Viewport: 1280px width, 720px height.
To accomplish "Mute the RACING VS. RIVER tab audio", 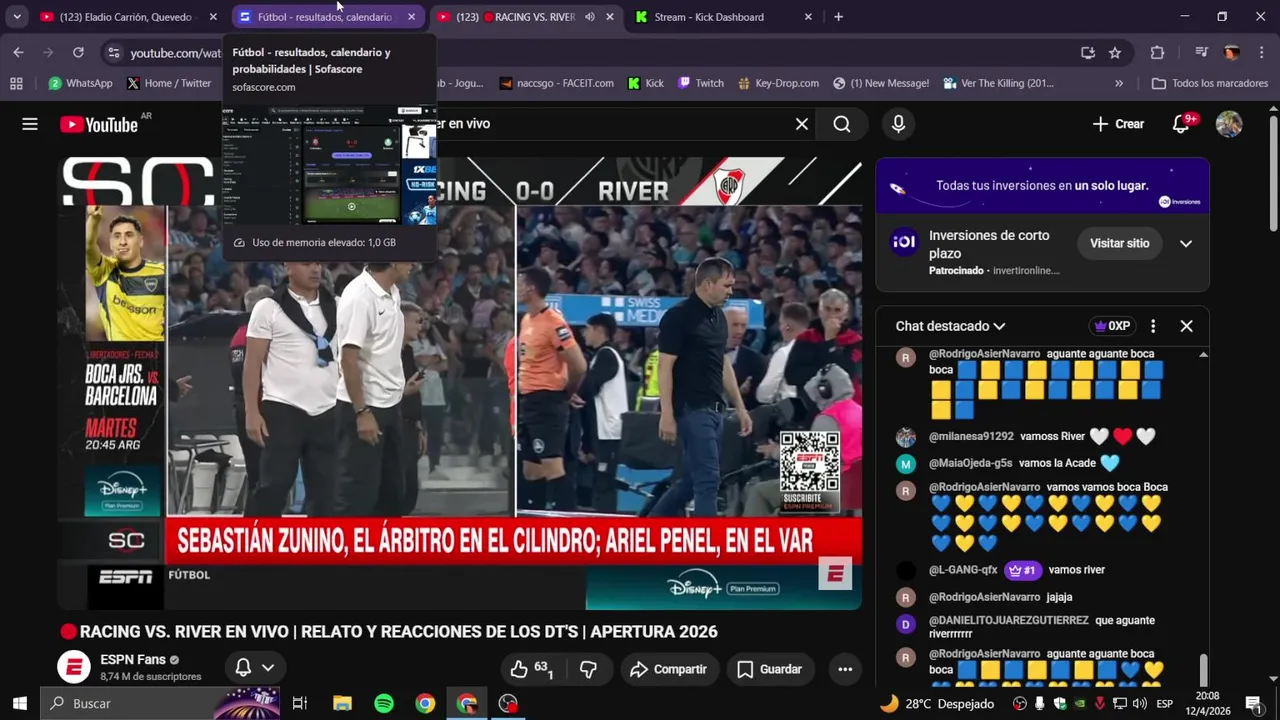I will (590, 17).
